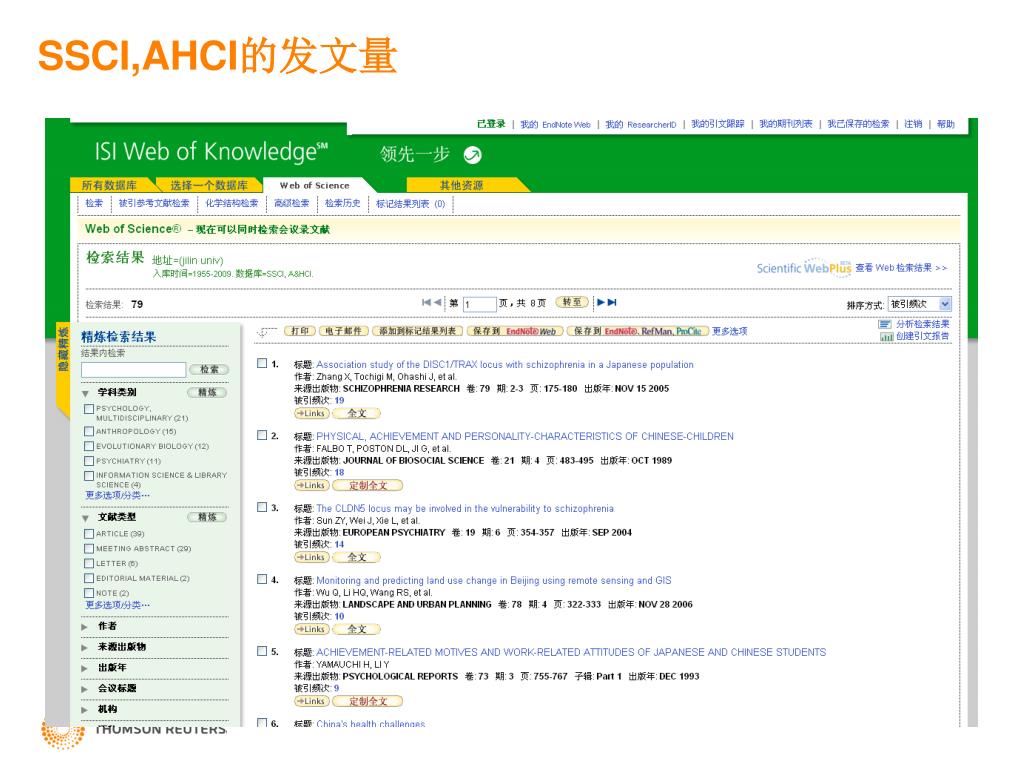Check the Psychology, Multidisciplinary category
The width and height of the screenshot is (1024, 768).
pos(89,409)
